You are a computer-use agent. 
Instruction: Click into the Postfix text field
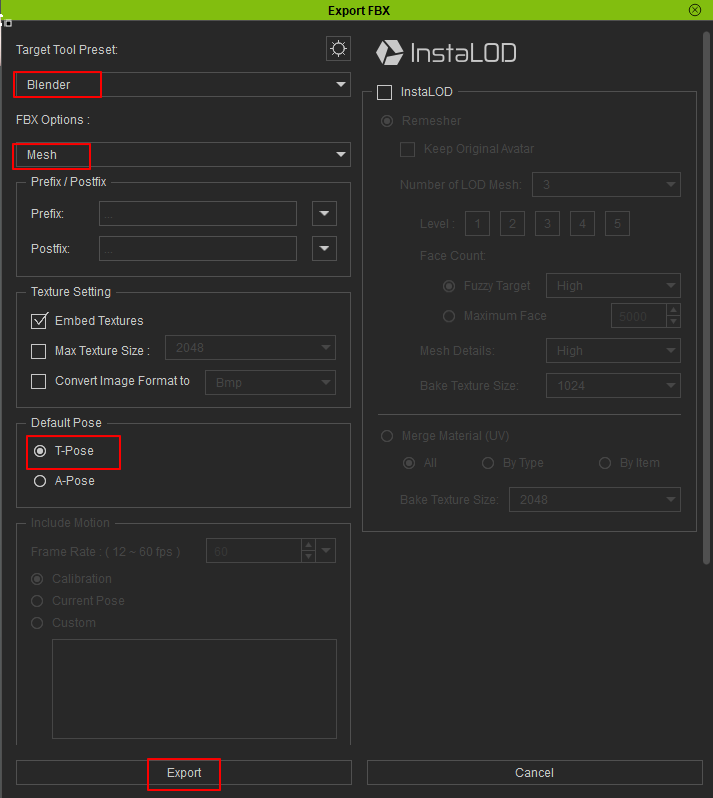[198, 248]
